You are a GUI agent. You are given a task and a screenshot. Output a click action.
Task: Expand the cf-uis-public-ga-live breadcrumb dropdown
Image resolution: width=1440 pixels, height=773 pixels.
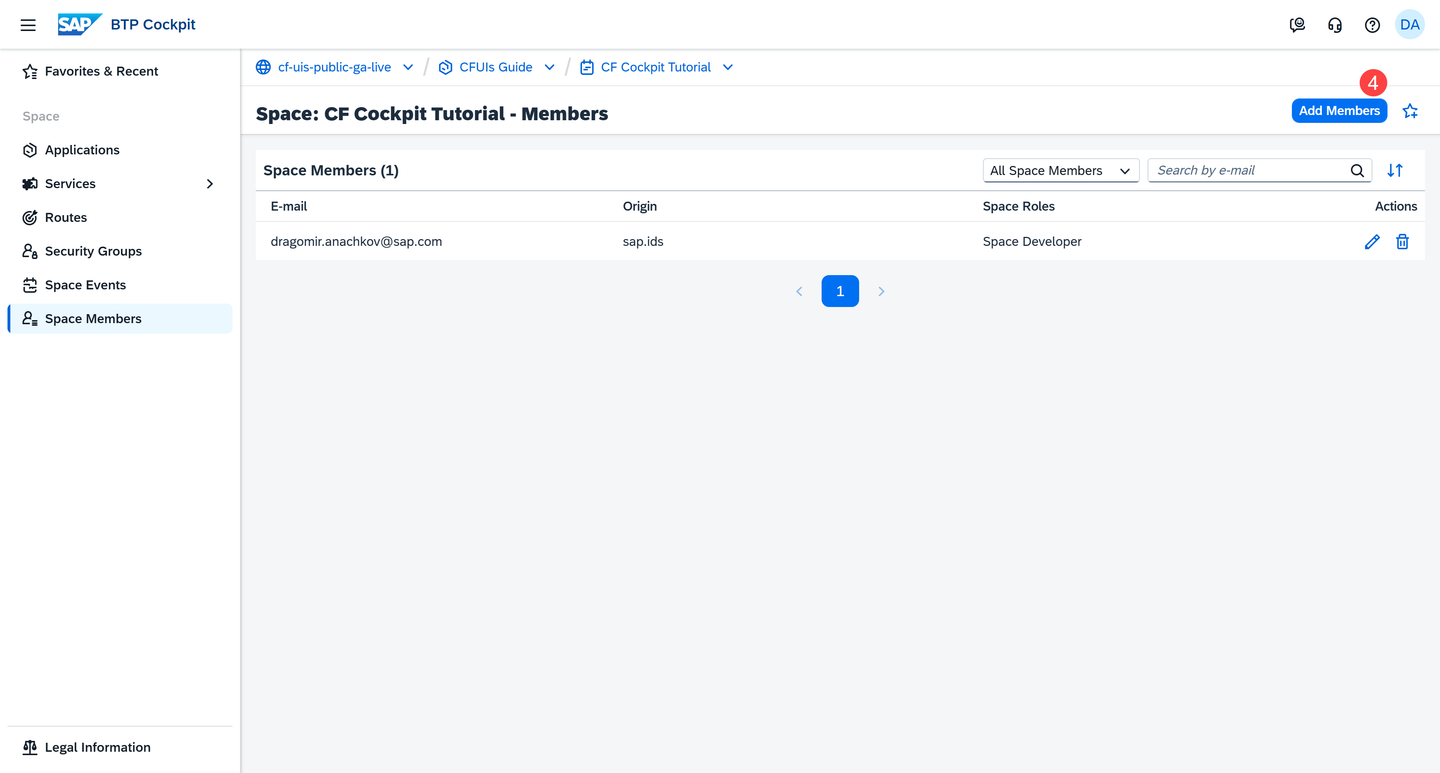coord(408,67)
